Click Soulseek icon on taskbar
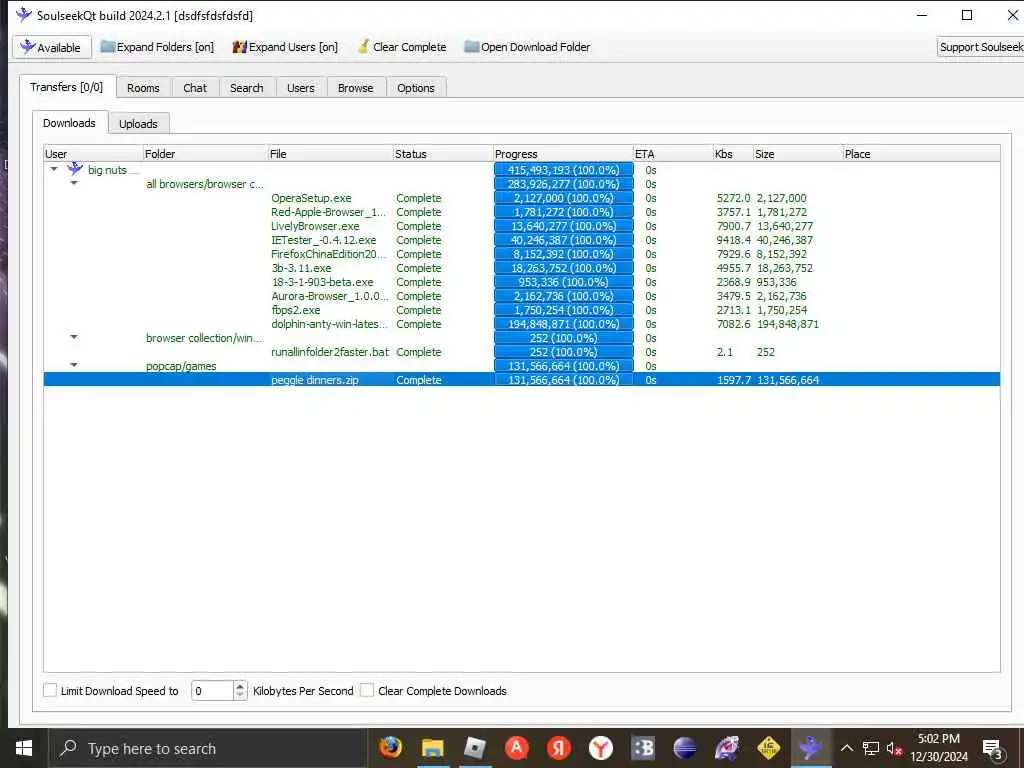Viewport: 1024px width, 768px height. click(x=810, y=748)
